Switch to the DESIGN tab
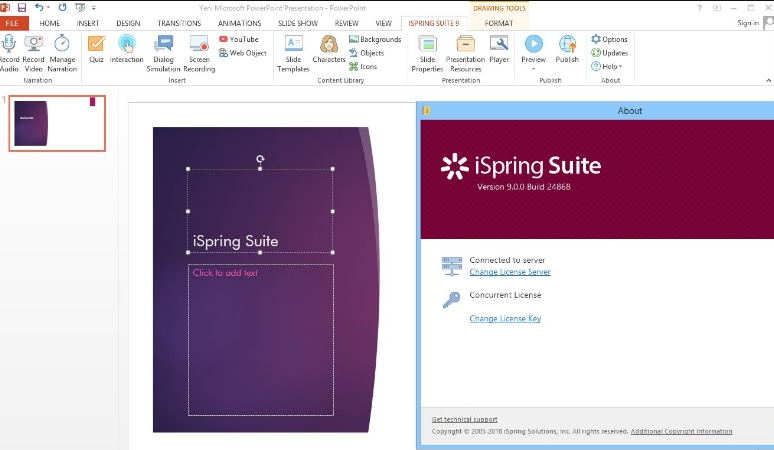 point(128,23)
